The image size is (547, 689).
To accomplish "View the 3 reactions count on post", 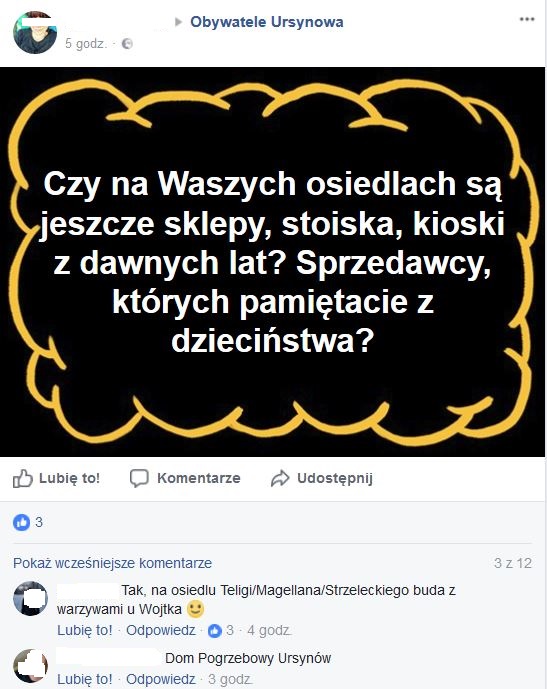I will pos(39,522).
